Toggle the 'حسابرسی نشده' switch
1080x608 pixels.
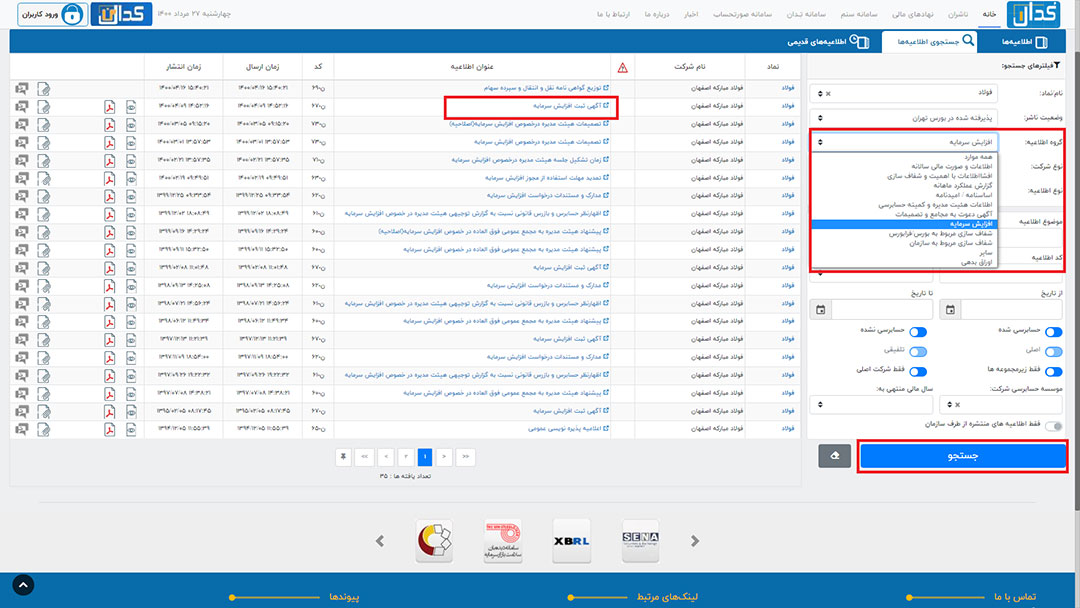917,332
